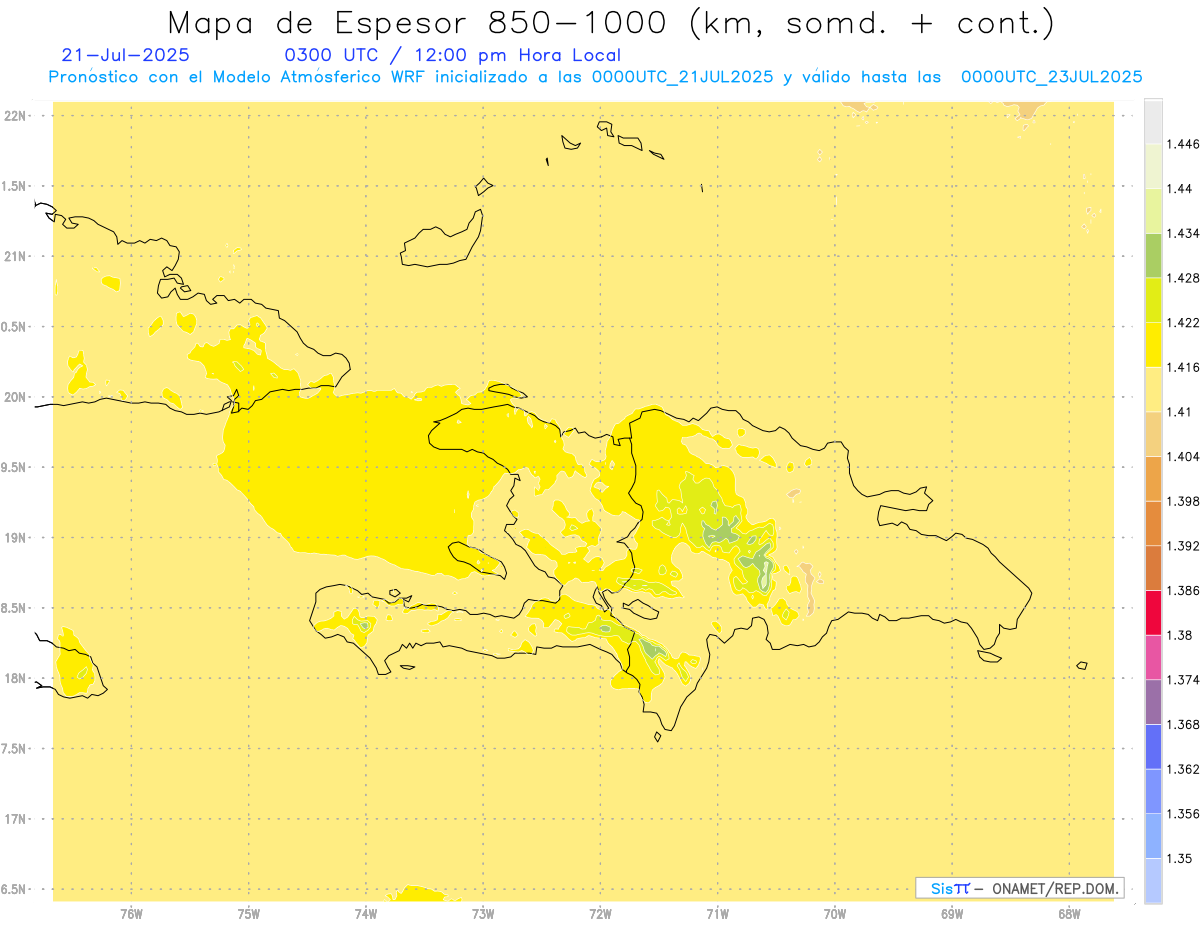Screen dimensions: 1200x927
Task: Click the '1.422' colorbar value
Action: point(1183,323)
